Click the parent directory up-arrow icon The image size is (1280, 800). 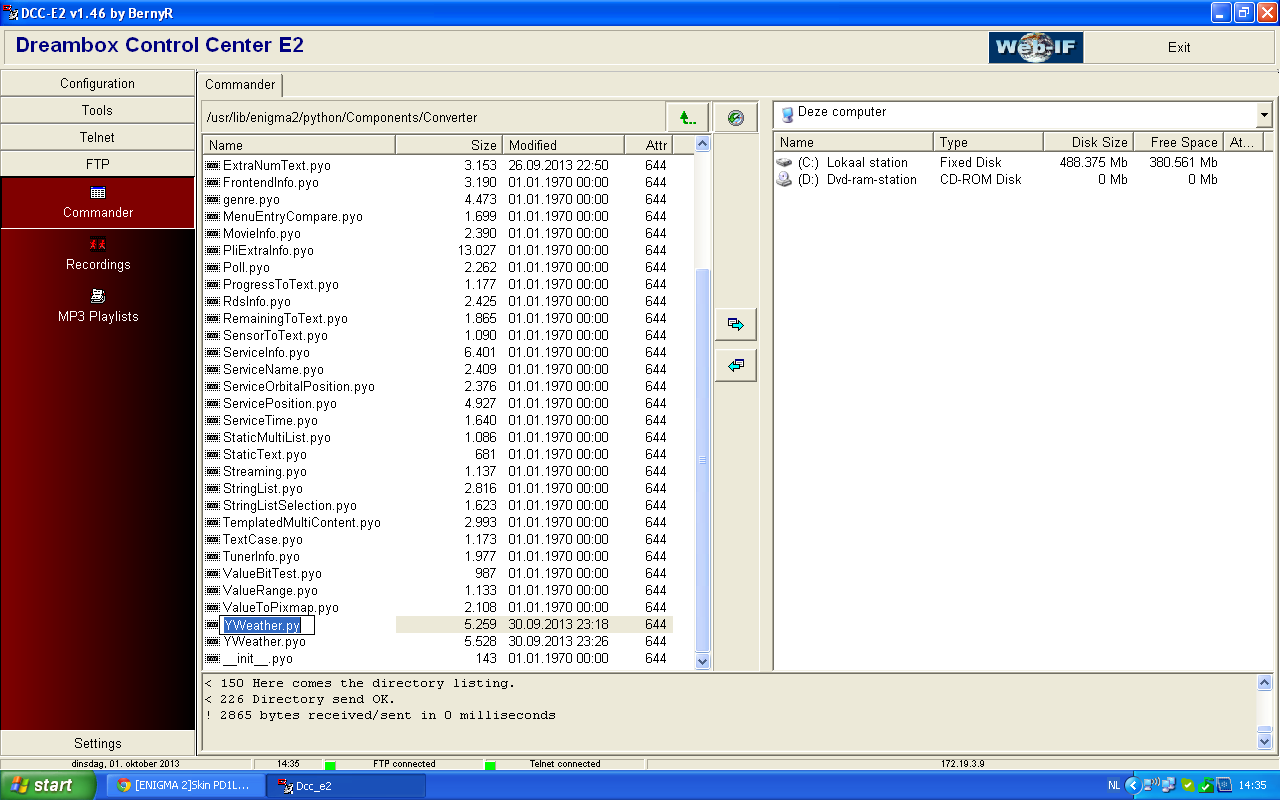tap(687, 118)
